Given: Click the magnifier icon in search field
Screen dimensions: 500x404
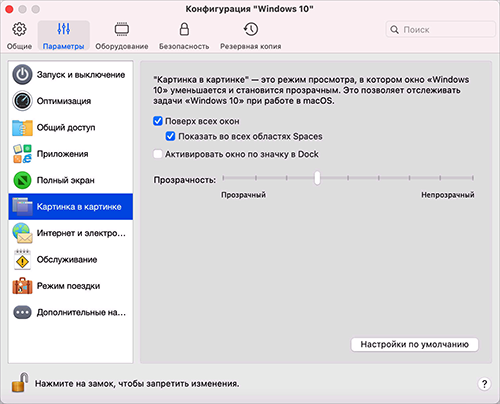Looking at the screenshot, I should pos(394,29).
